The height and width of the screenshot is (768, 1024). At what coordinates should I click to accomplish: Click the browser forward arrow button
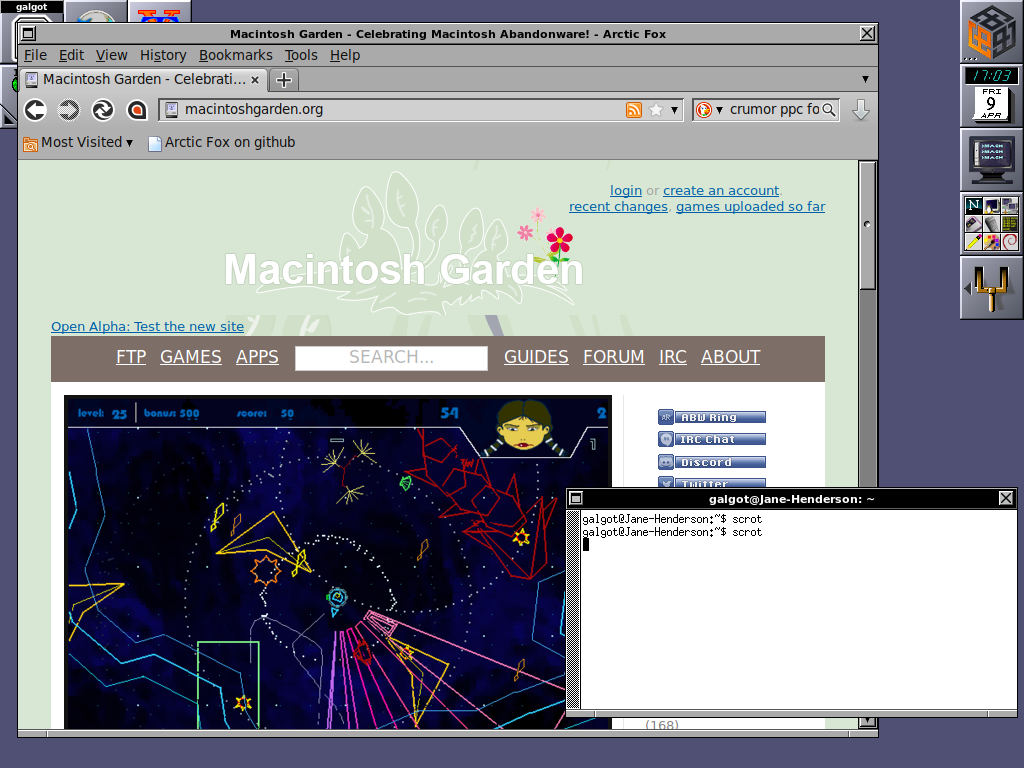69,110
